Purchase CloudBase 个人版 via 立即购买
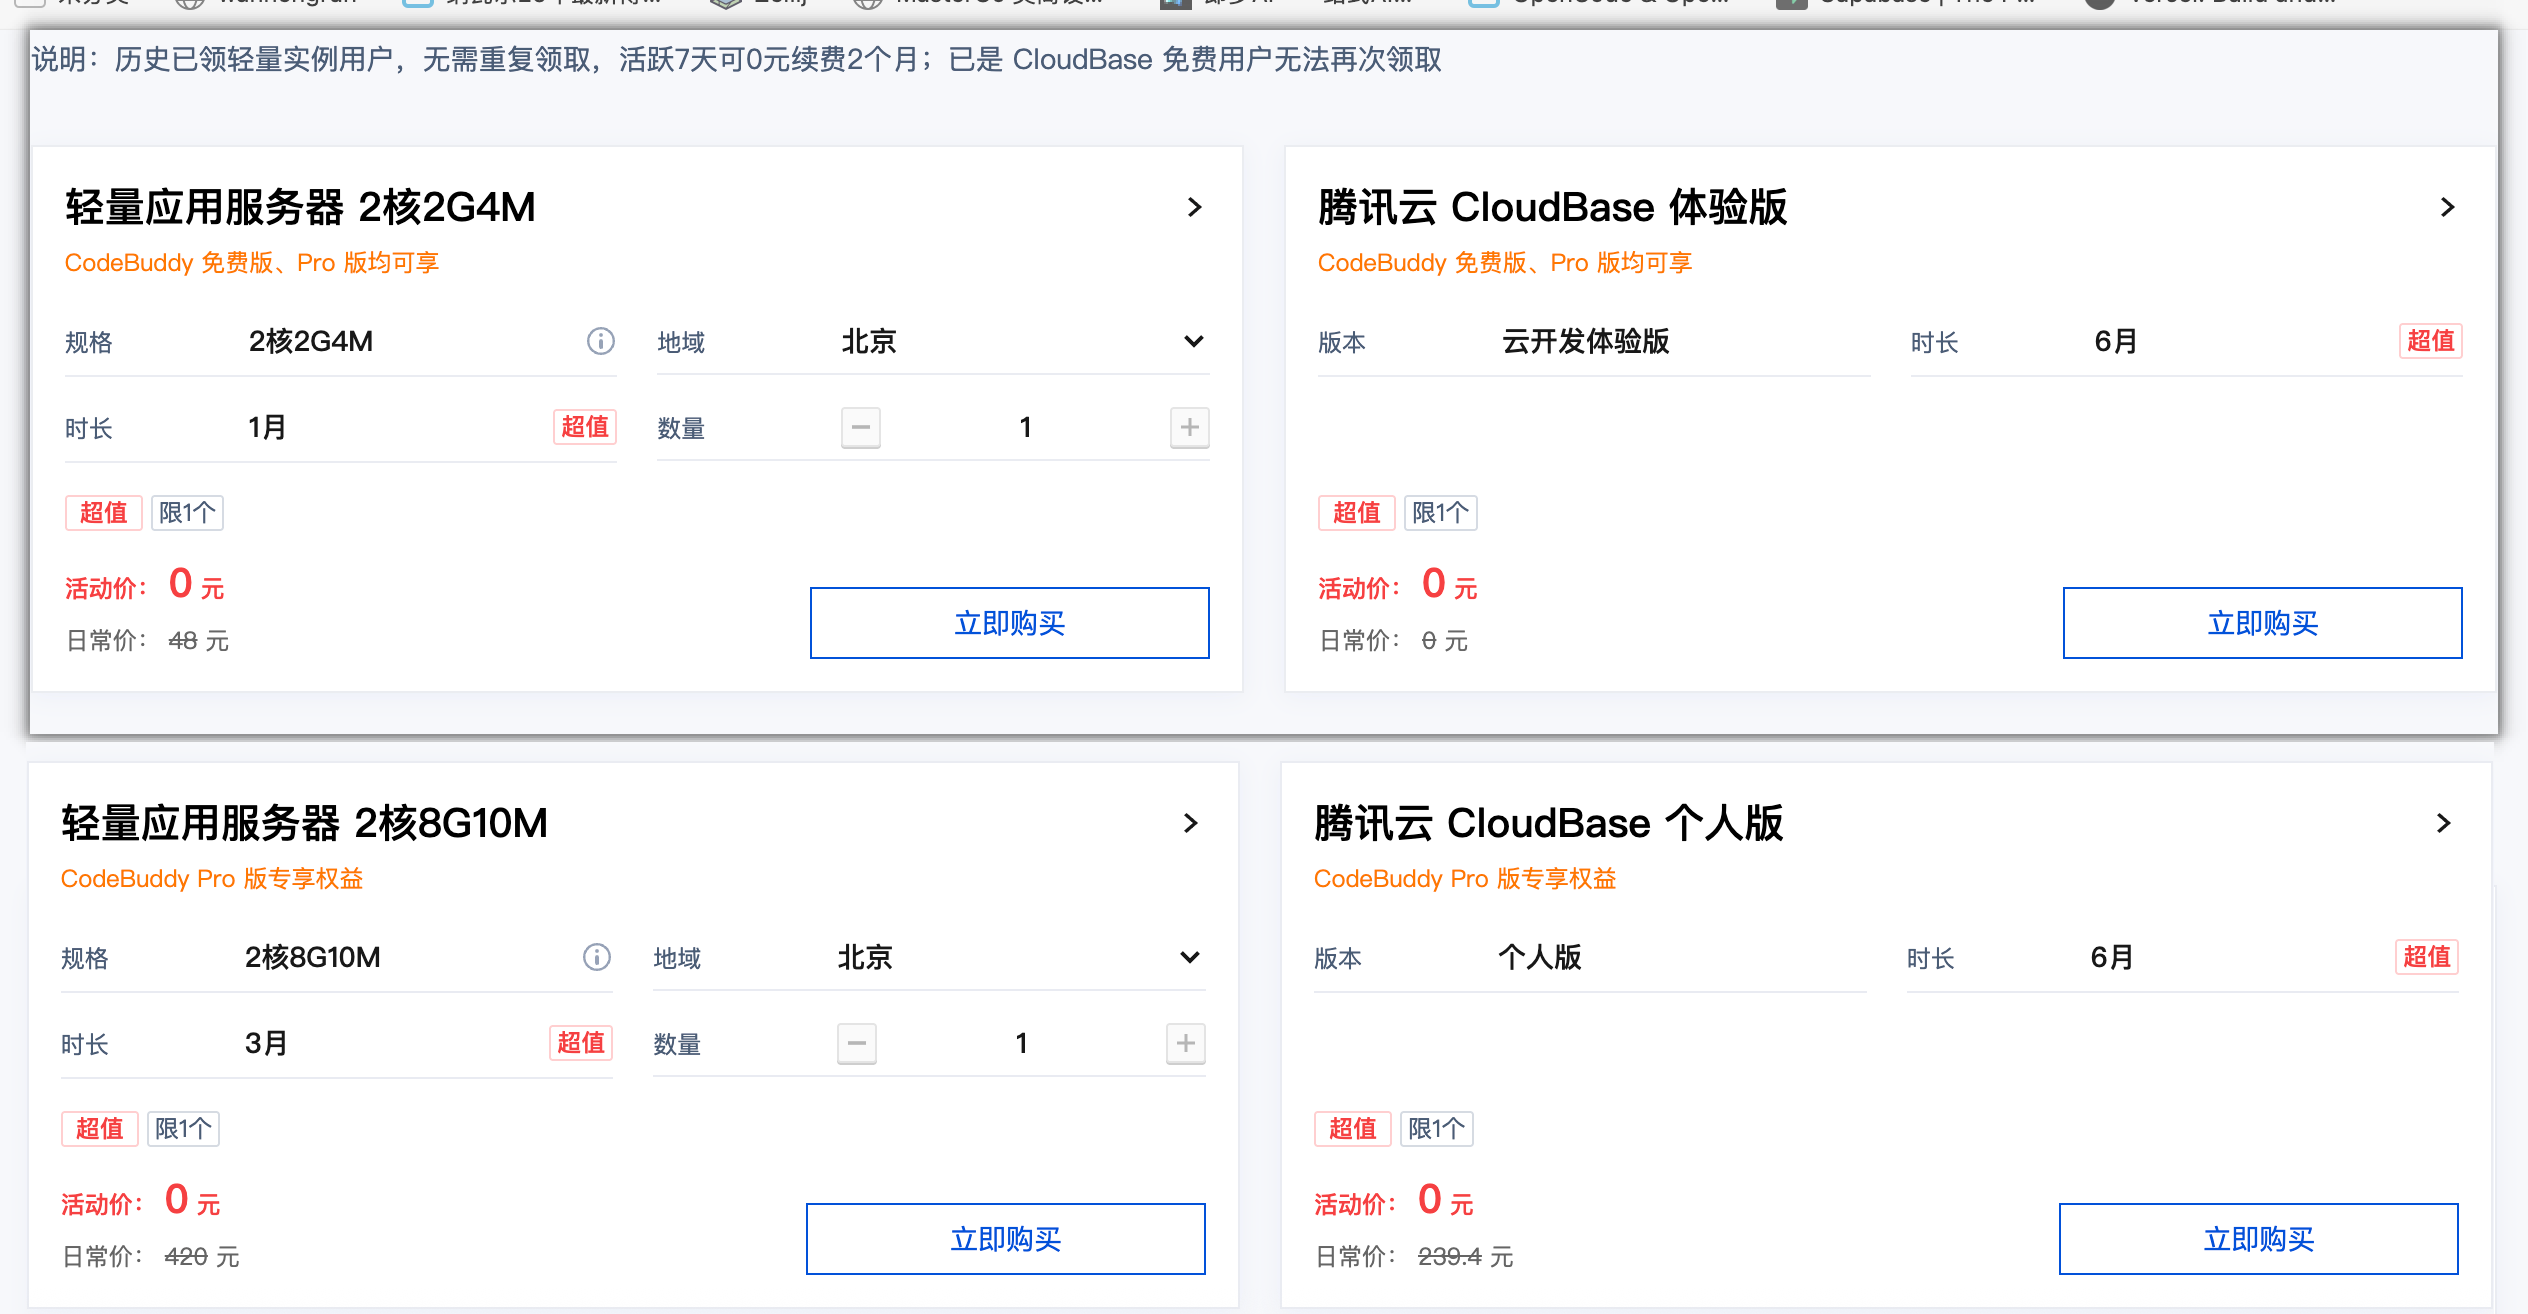 2258,1239
